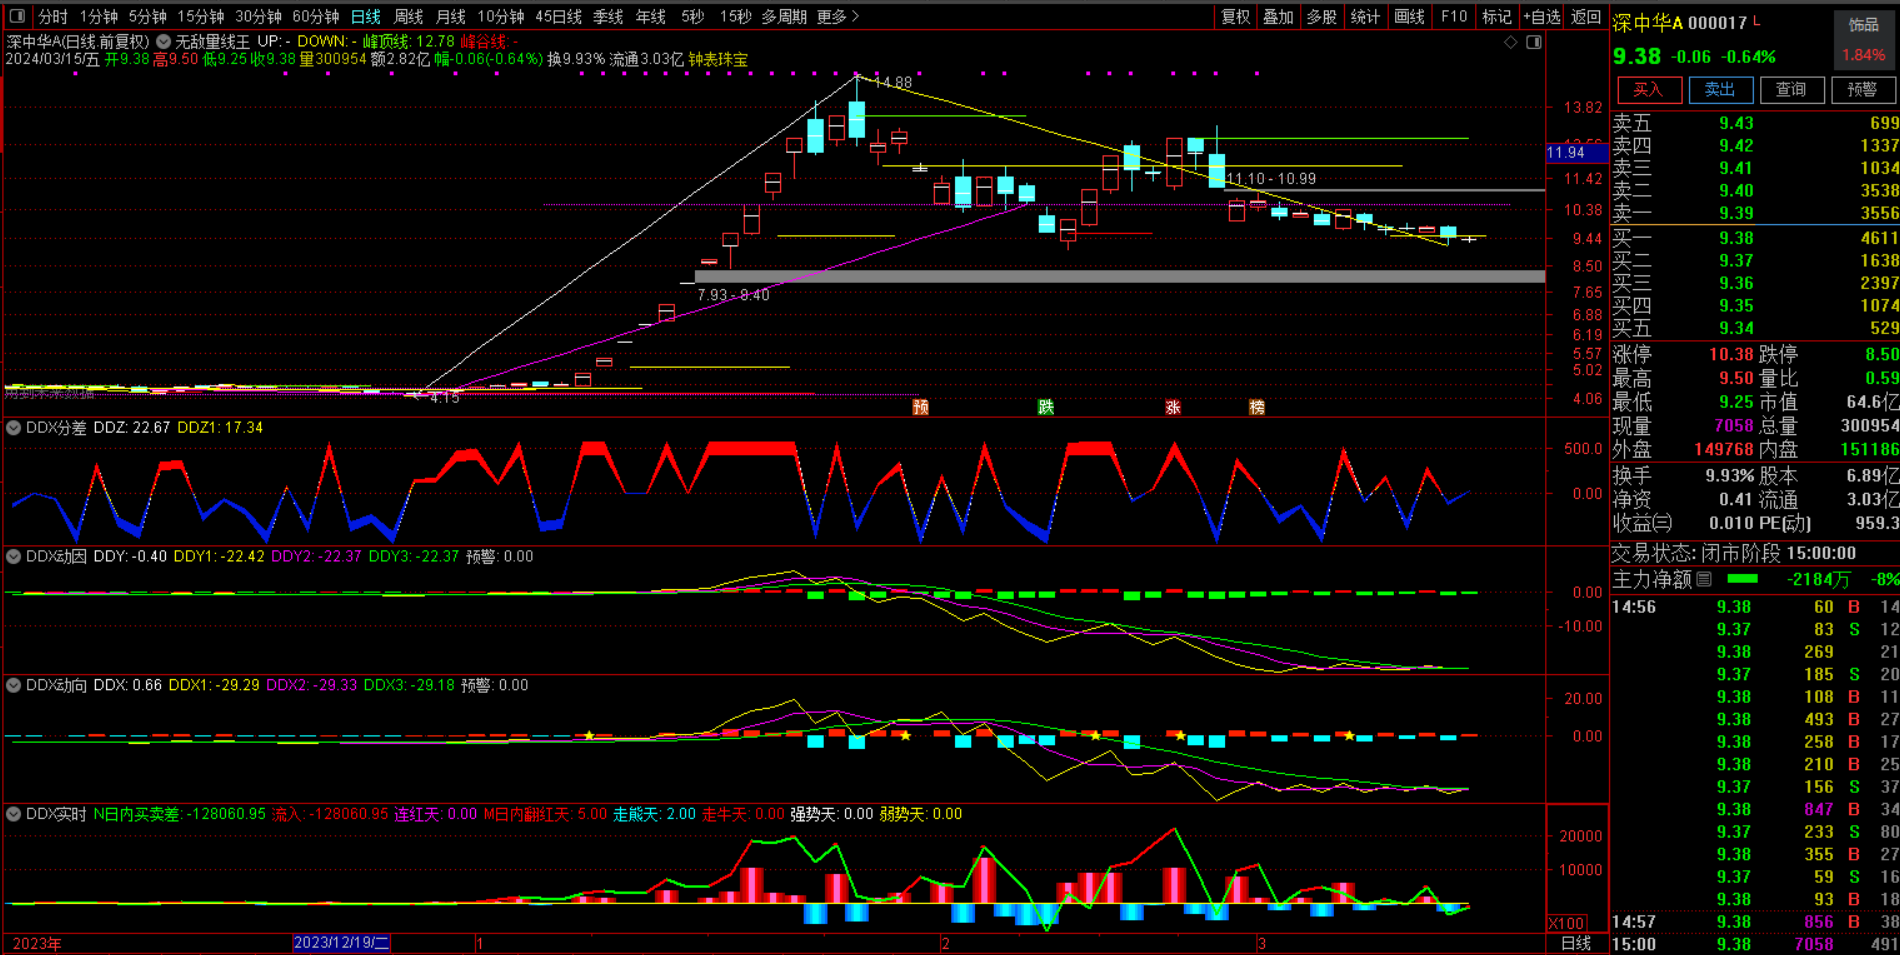Image resolution: width=1900 pixels, height=955 pixels.
Task: Switch to 60分钟 chart period
Action: [x=315, y=16]
